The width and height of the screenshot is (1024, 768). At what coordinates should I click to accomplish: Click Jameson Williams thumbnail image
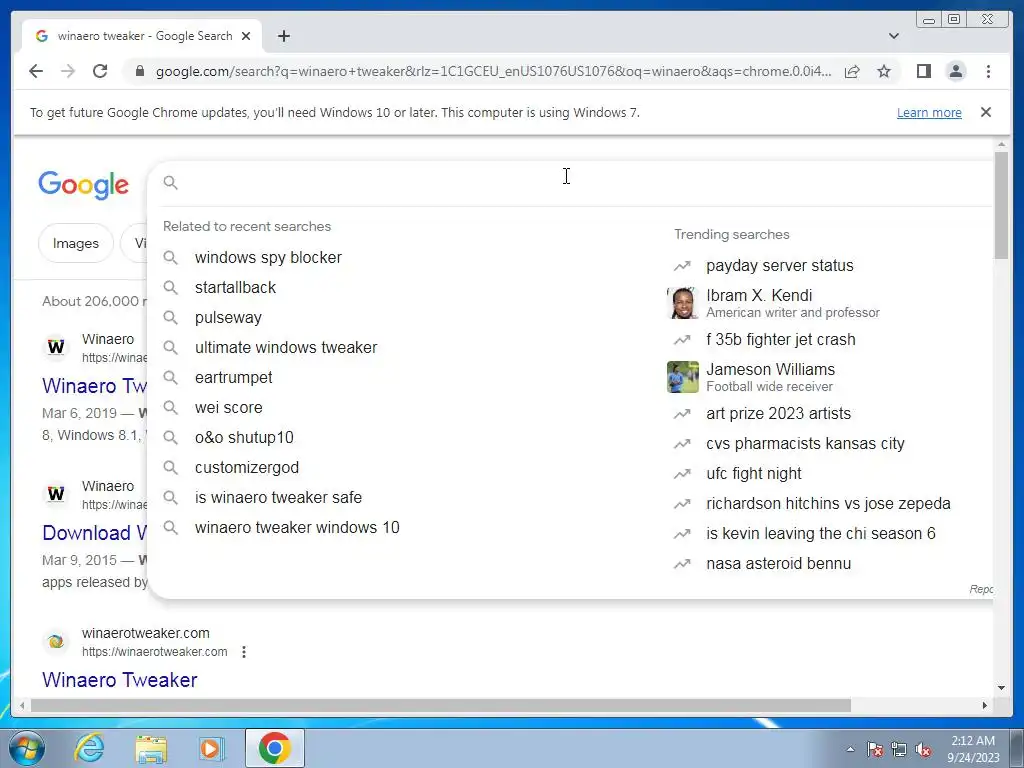pyautogui.click(x=682, y=377)
